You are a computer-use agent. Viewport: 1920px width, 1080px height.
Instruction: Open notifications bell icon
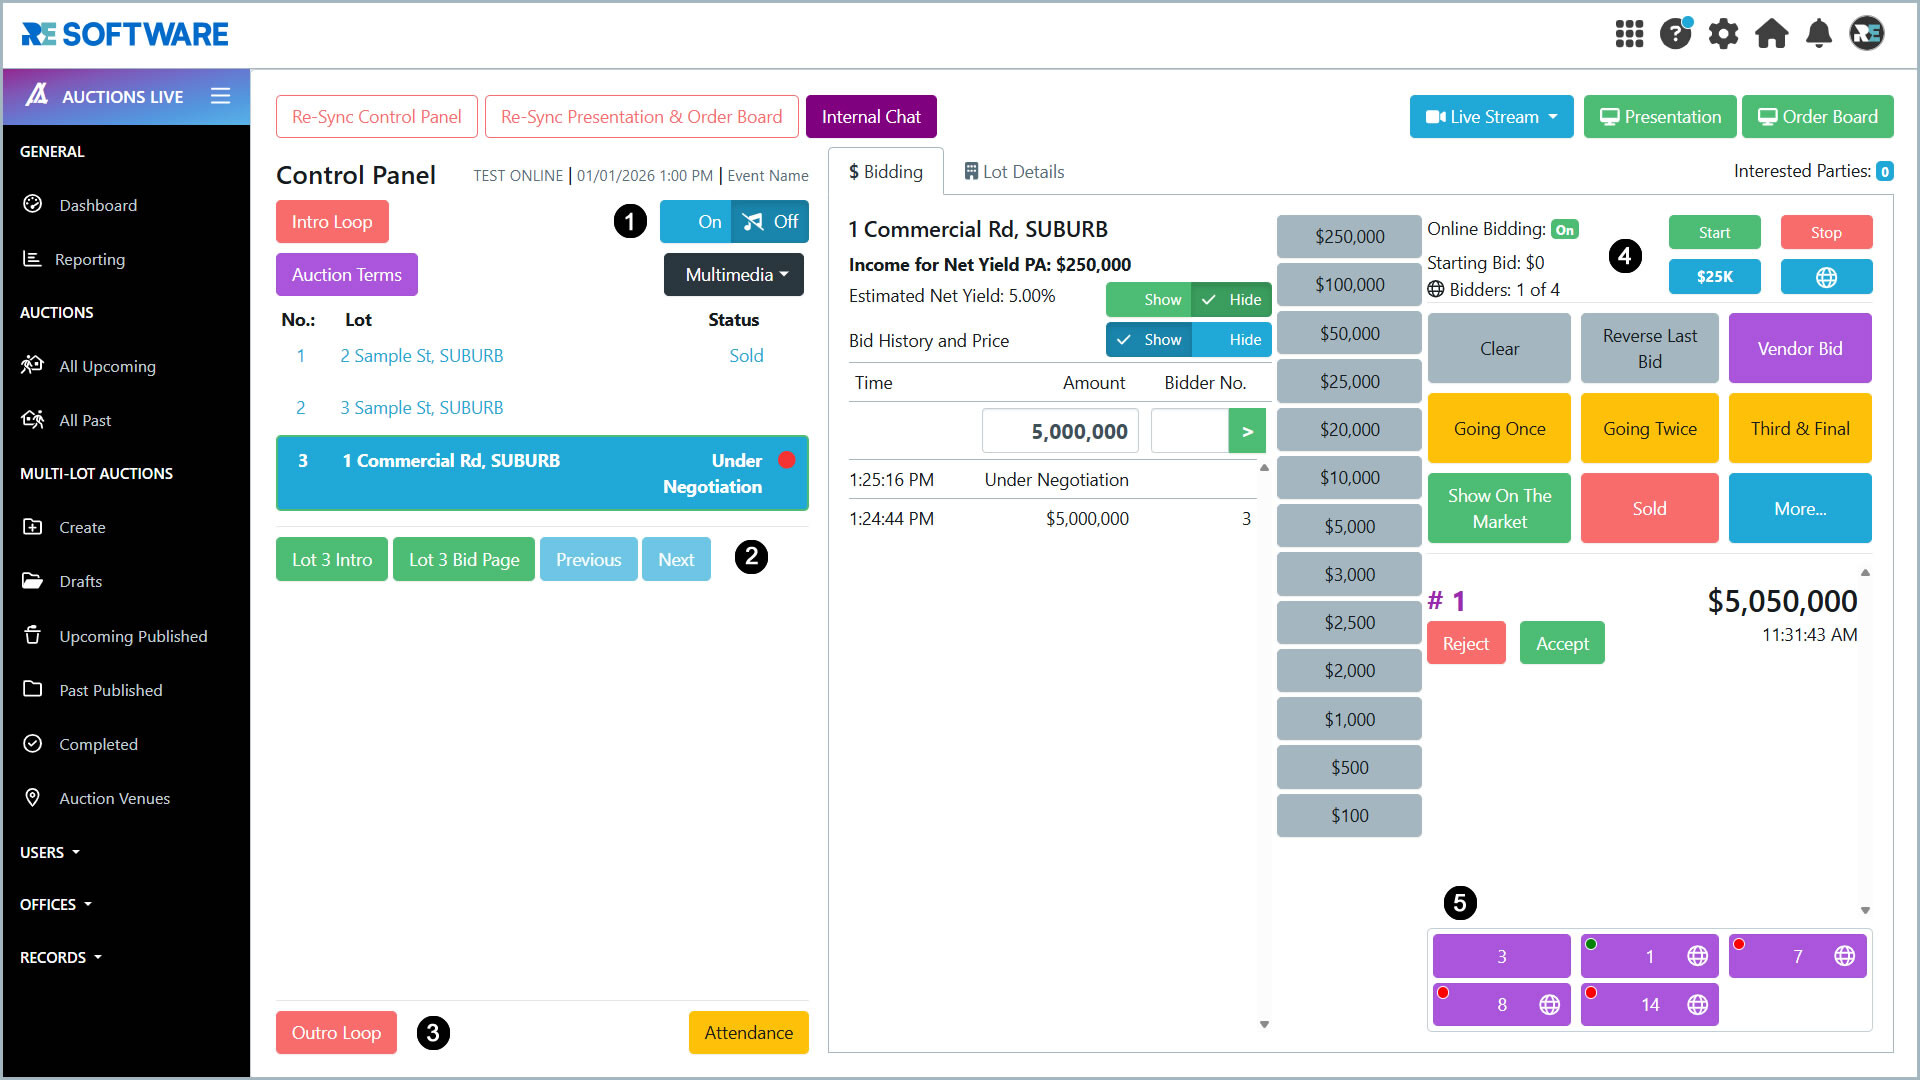tap(1819, 34)
